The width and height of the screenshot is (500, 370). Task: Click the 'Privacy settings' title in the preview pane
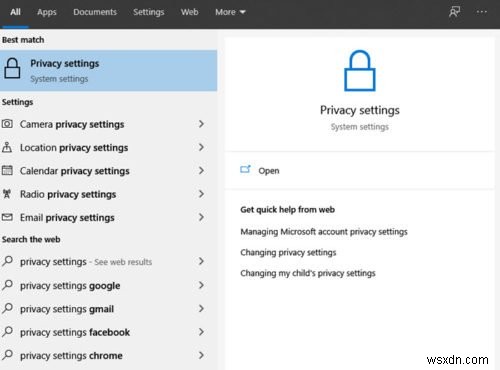click(360, 110)
